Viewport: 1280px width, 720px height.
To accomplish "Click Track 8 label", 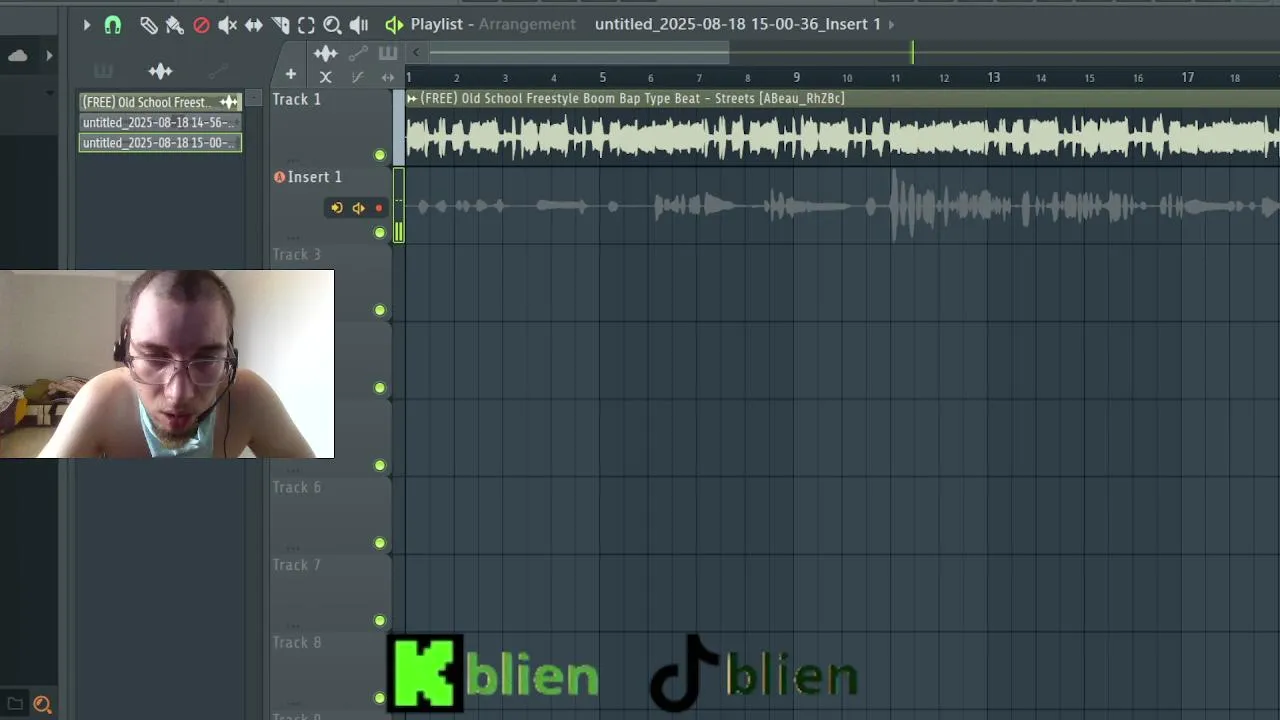I will pos(297,642).
